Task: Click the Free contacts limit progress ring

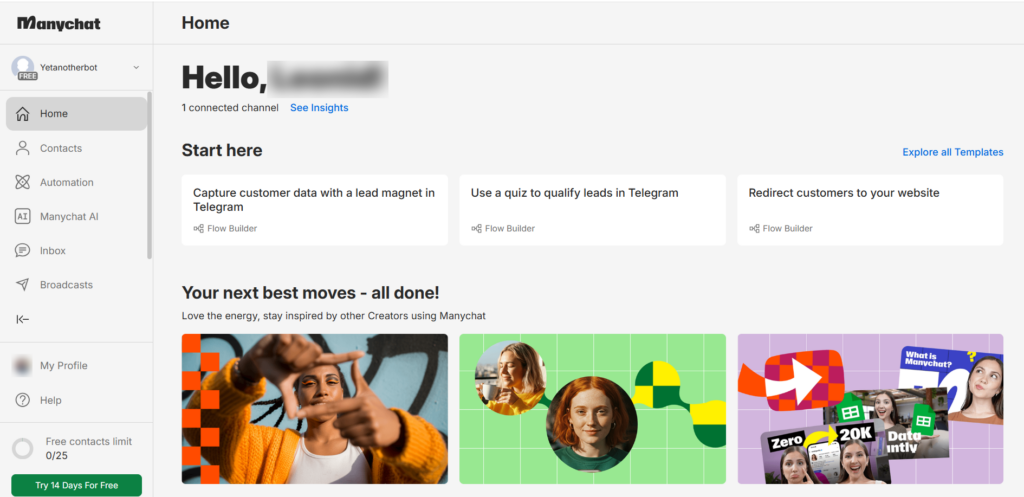Action: [23, 449]
